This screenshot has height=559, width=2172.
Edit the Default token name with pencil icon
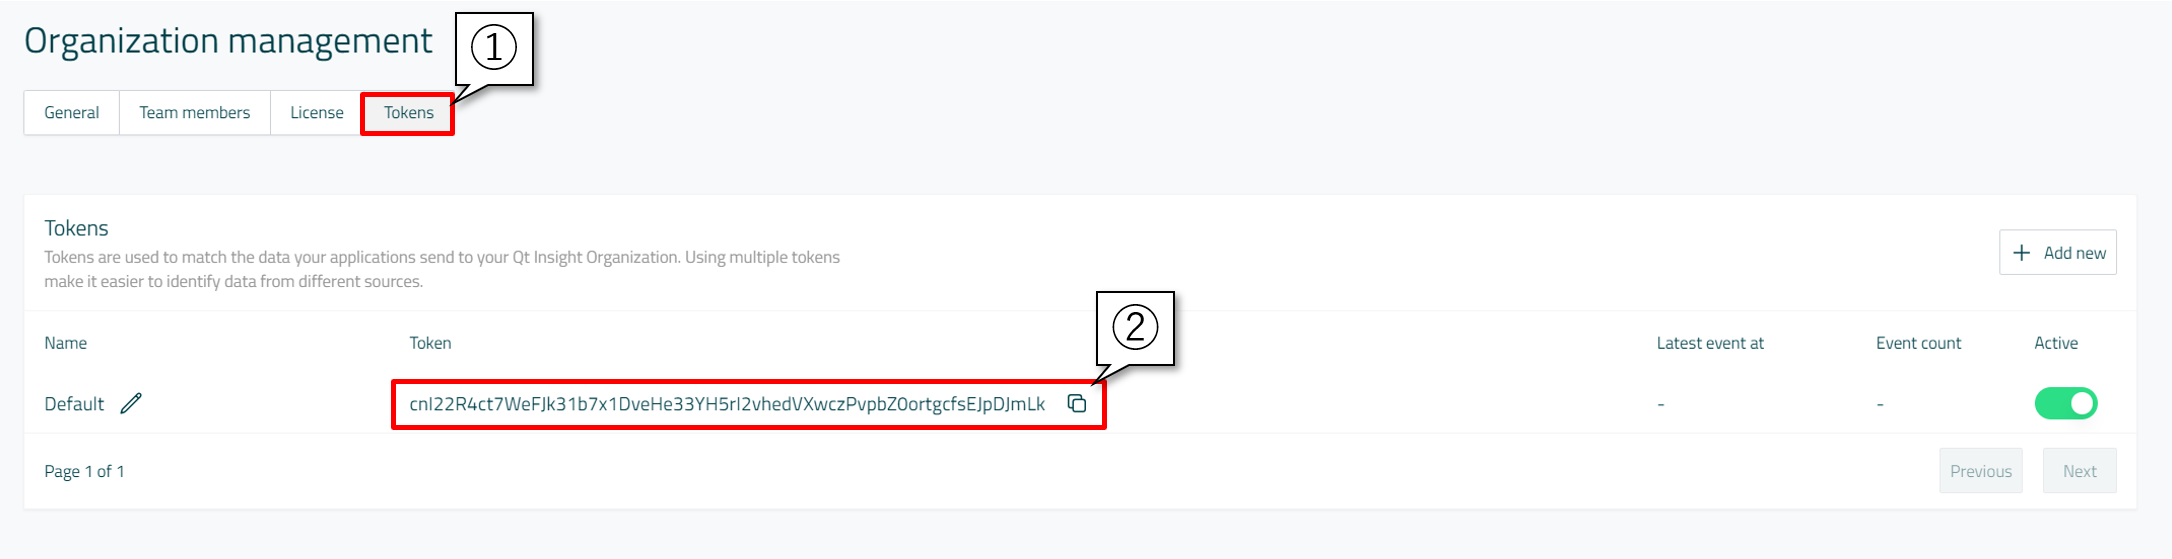pyautogui.click(x=131, y=403)
